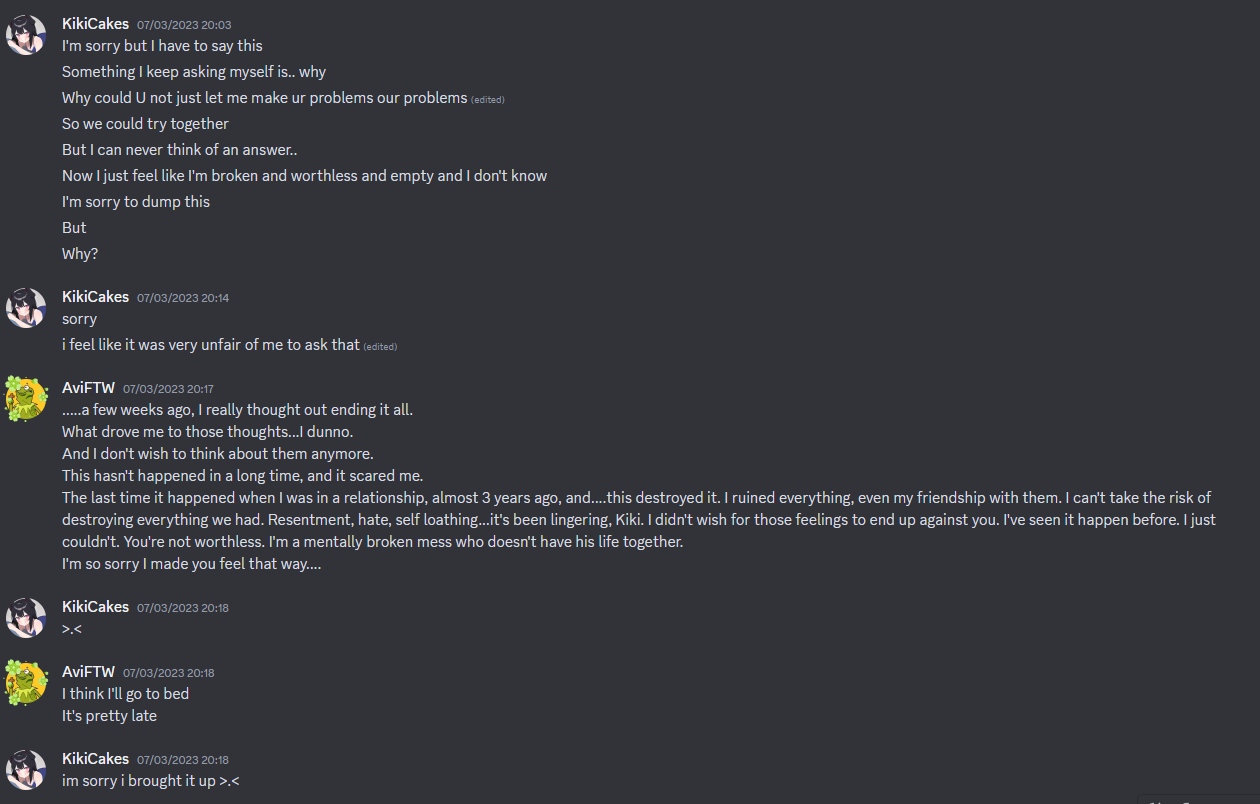Select the single-word message "Why?"
1260x804 pixels.
coord(80,254)
